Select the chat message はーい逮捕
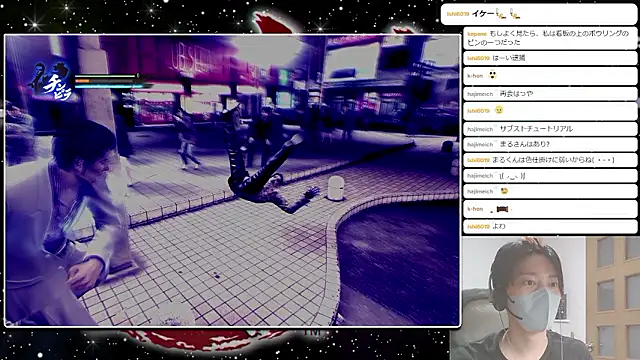Screen dimensions: 640x360 [550, 58]
